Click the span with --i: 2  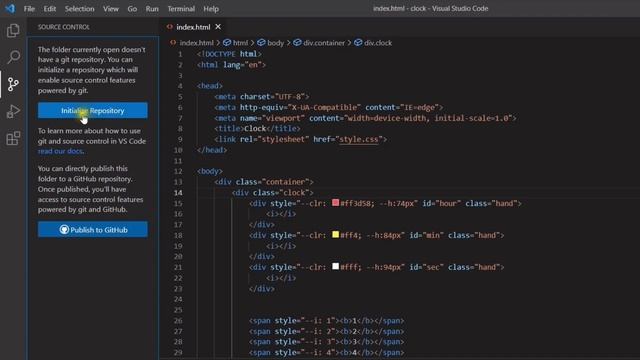[x=327, y=331]
